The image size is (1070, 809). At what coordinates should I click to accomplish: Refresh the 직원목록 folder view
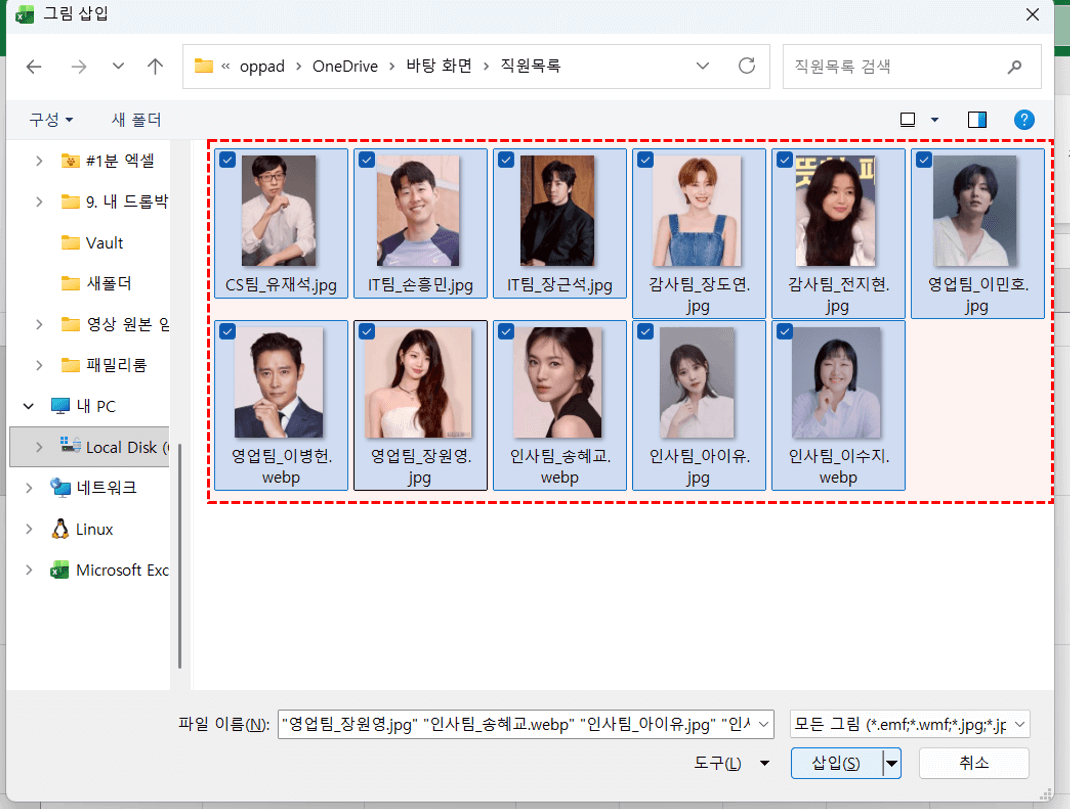click(746, 67)
